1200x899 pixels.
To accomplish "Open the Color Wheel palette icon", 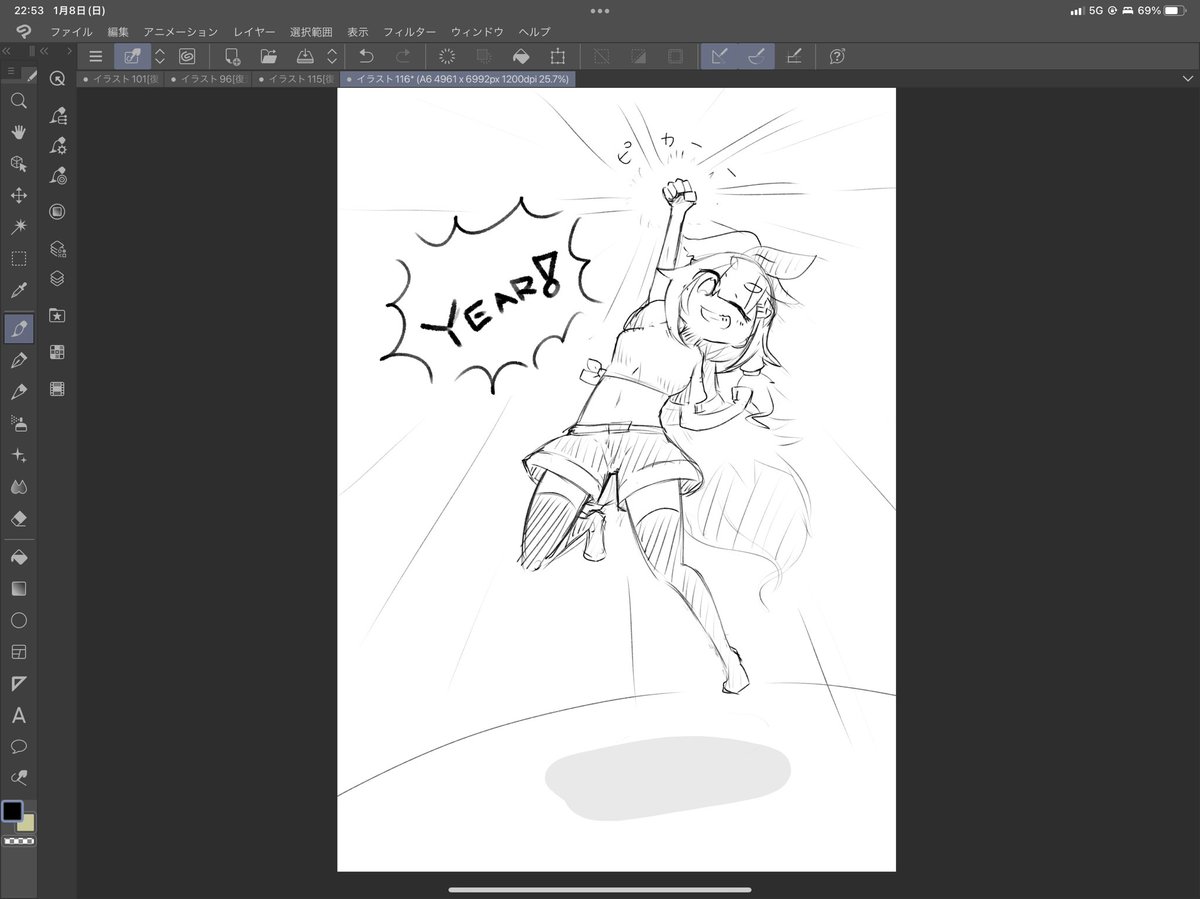I will 57,212.
